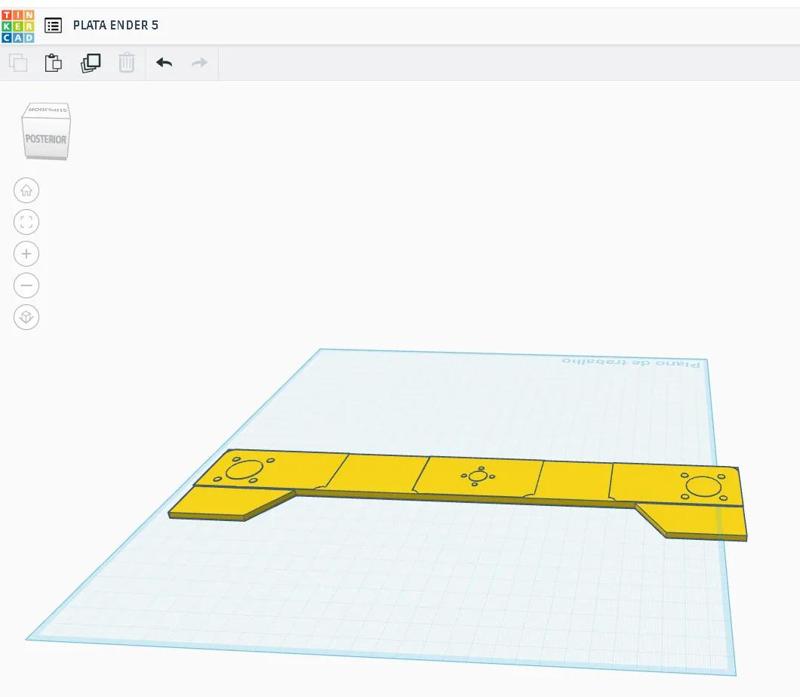Click the Fit all in view icon
The height and width of the screenshot is (697, 800).
25,222
